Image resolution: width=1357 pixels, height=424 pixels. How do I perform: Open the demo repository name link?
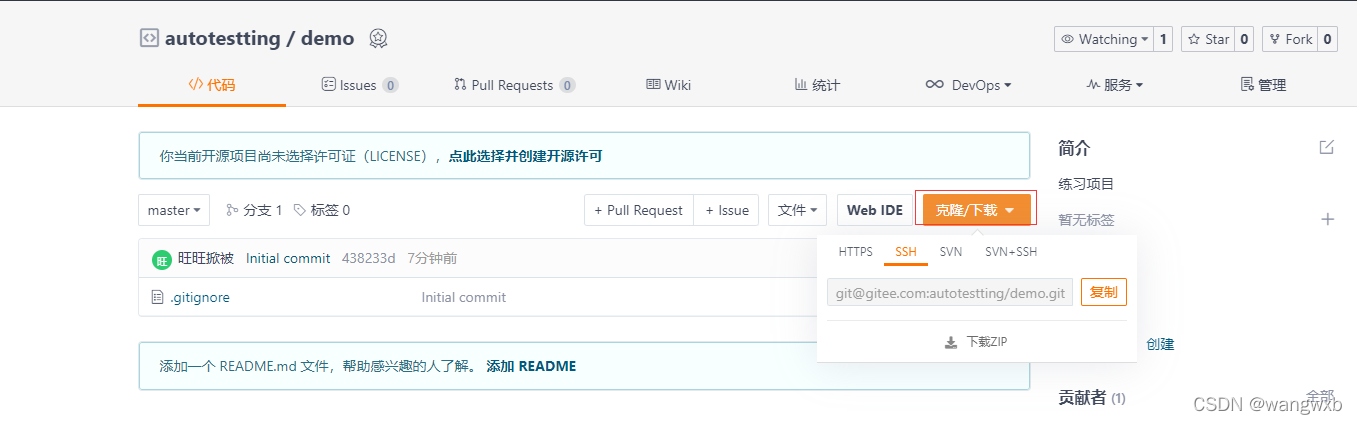pyautogui.click(x=327, y=39)
